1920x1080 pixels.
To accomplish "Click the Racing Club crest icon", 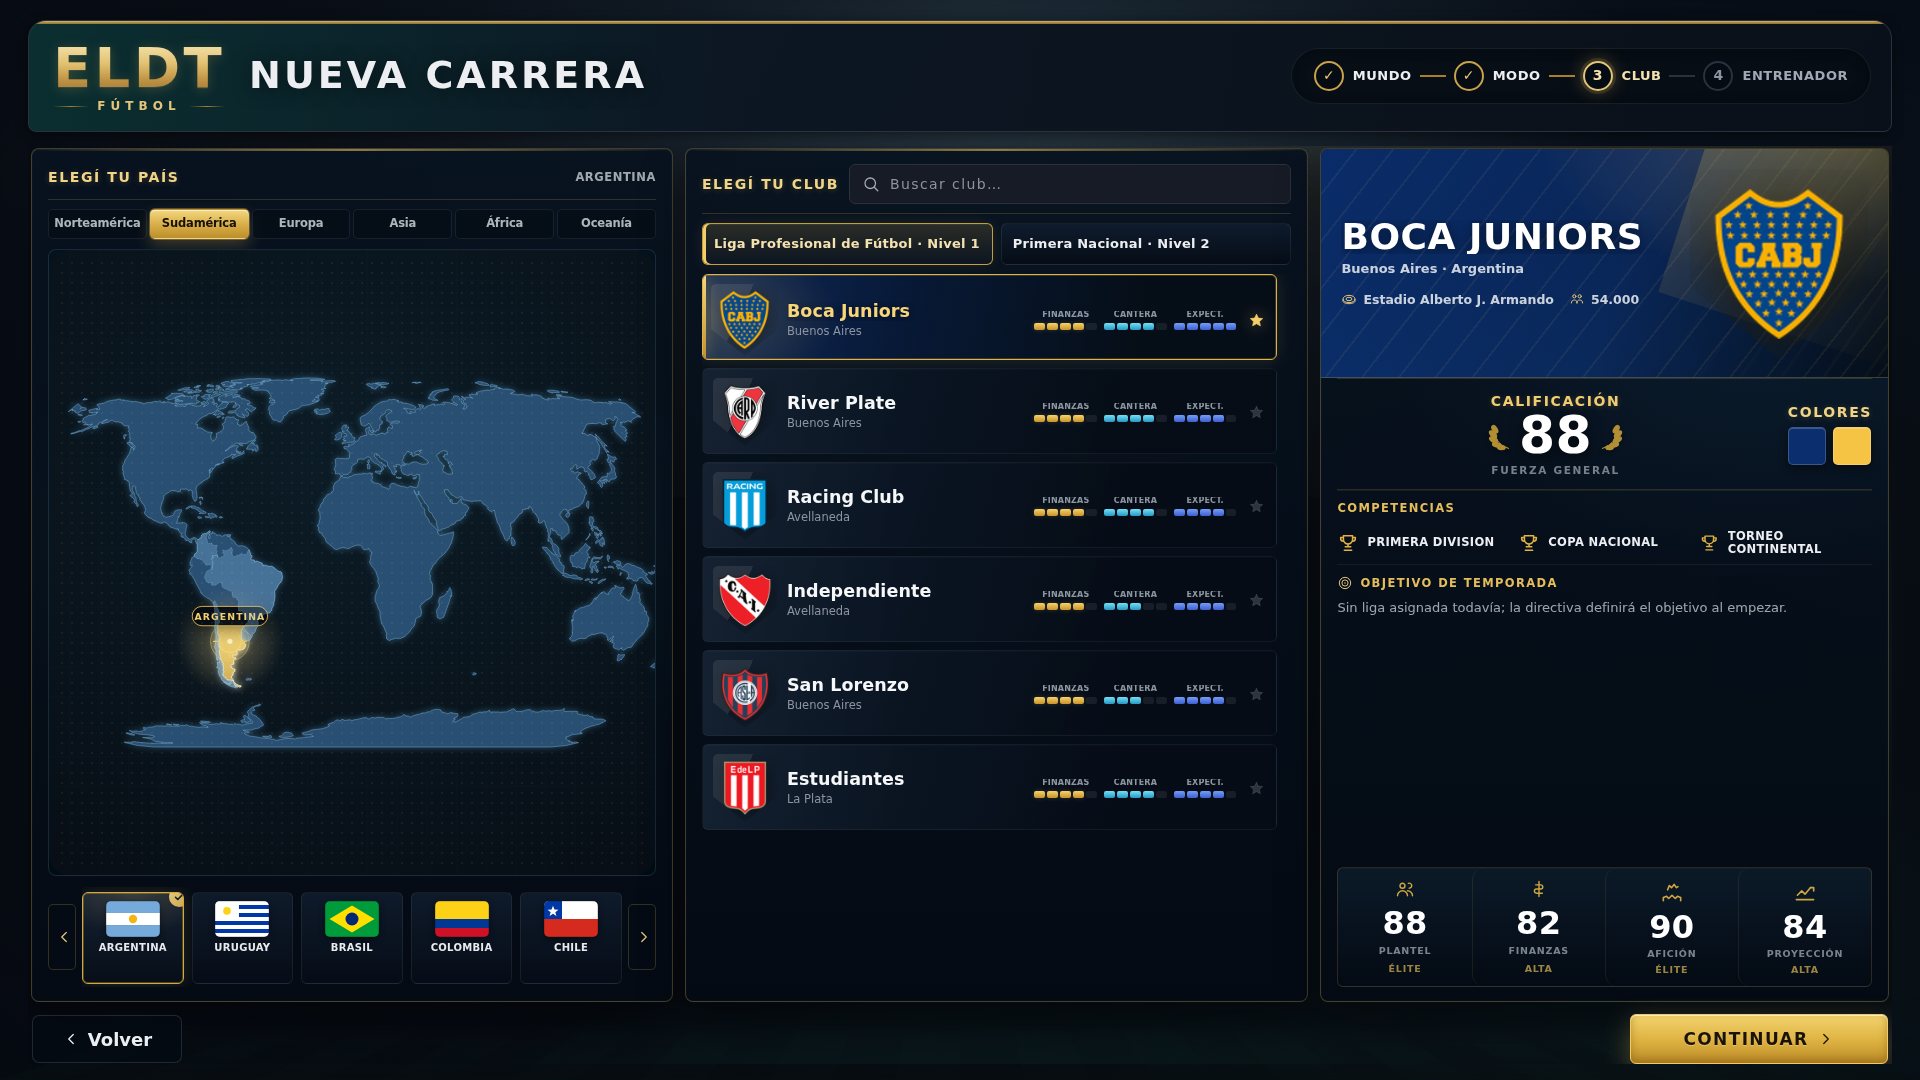I will point(745,505).
